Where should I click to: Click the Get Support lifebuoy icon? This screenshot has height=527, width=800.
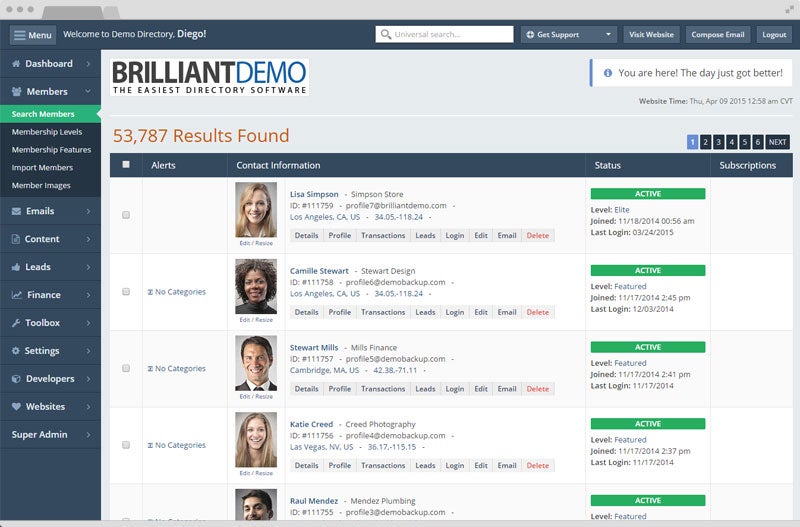coord(530,35)
